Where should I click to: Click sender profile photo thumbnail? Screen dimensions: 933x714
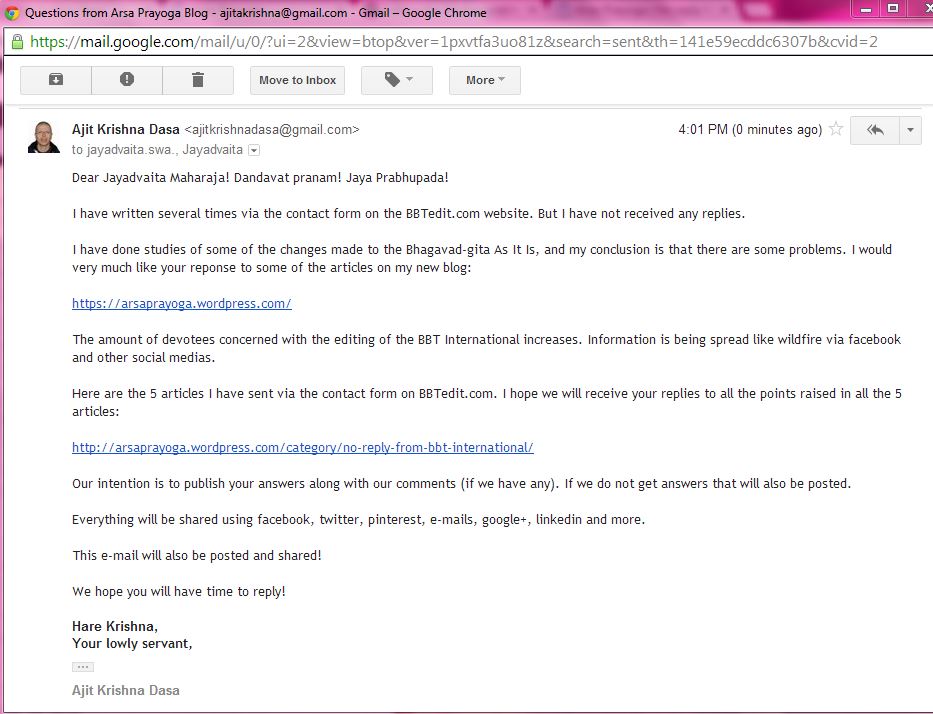click(44, 137)
